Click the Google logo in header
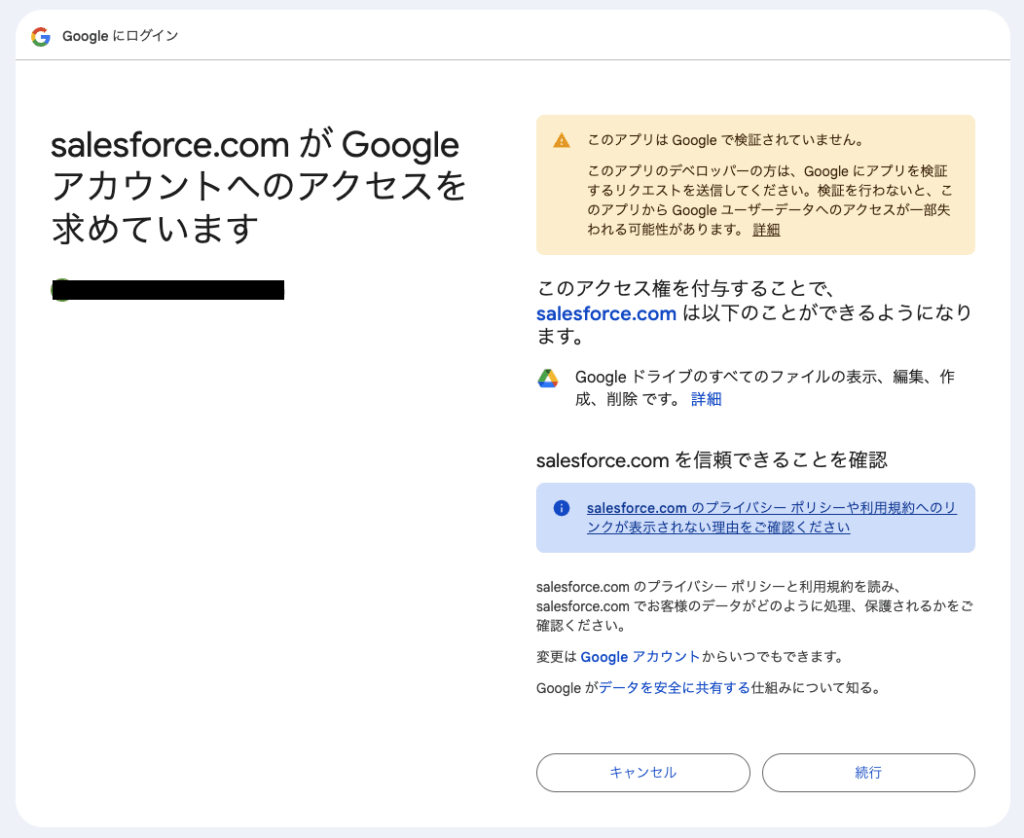Viewport: 1024px width, 838px height. [41, 37]
